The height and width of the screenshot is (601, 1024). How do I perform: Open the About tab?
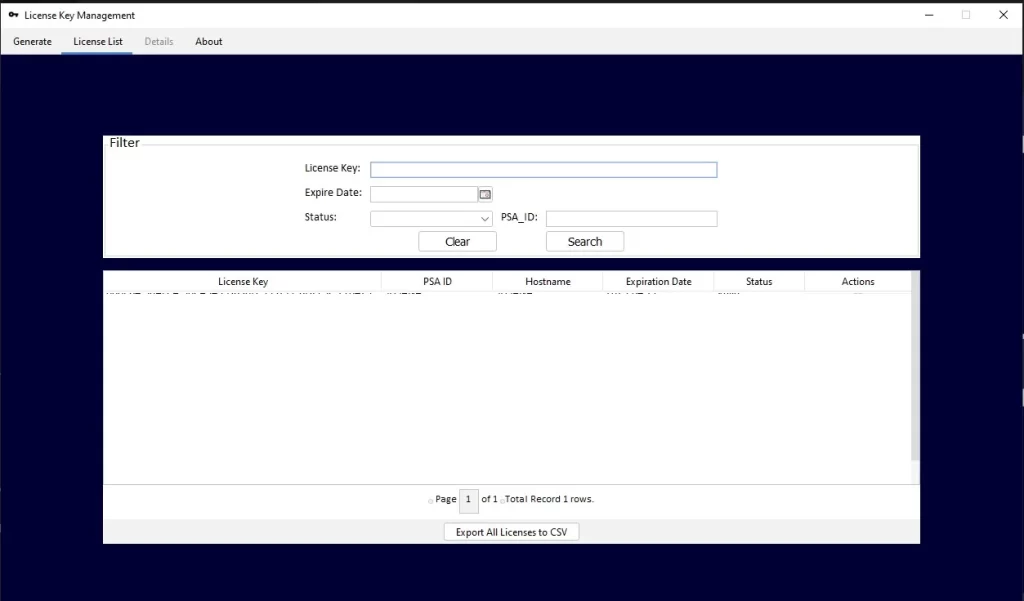pos(209,42)
